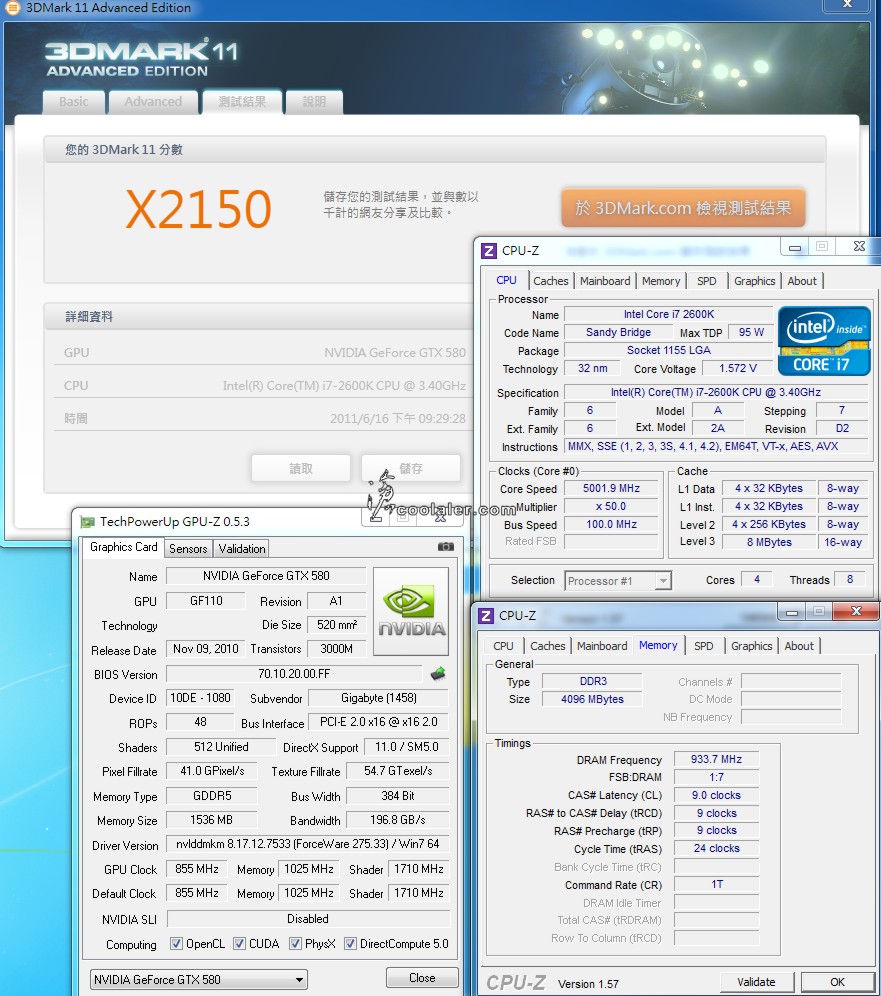
Task: Click the Subvendor value Gigabyte (1458)
Action: 379,698
